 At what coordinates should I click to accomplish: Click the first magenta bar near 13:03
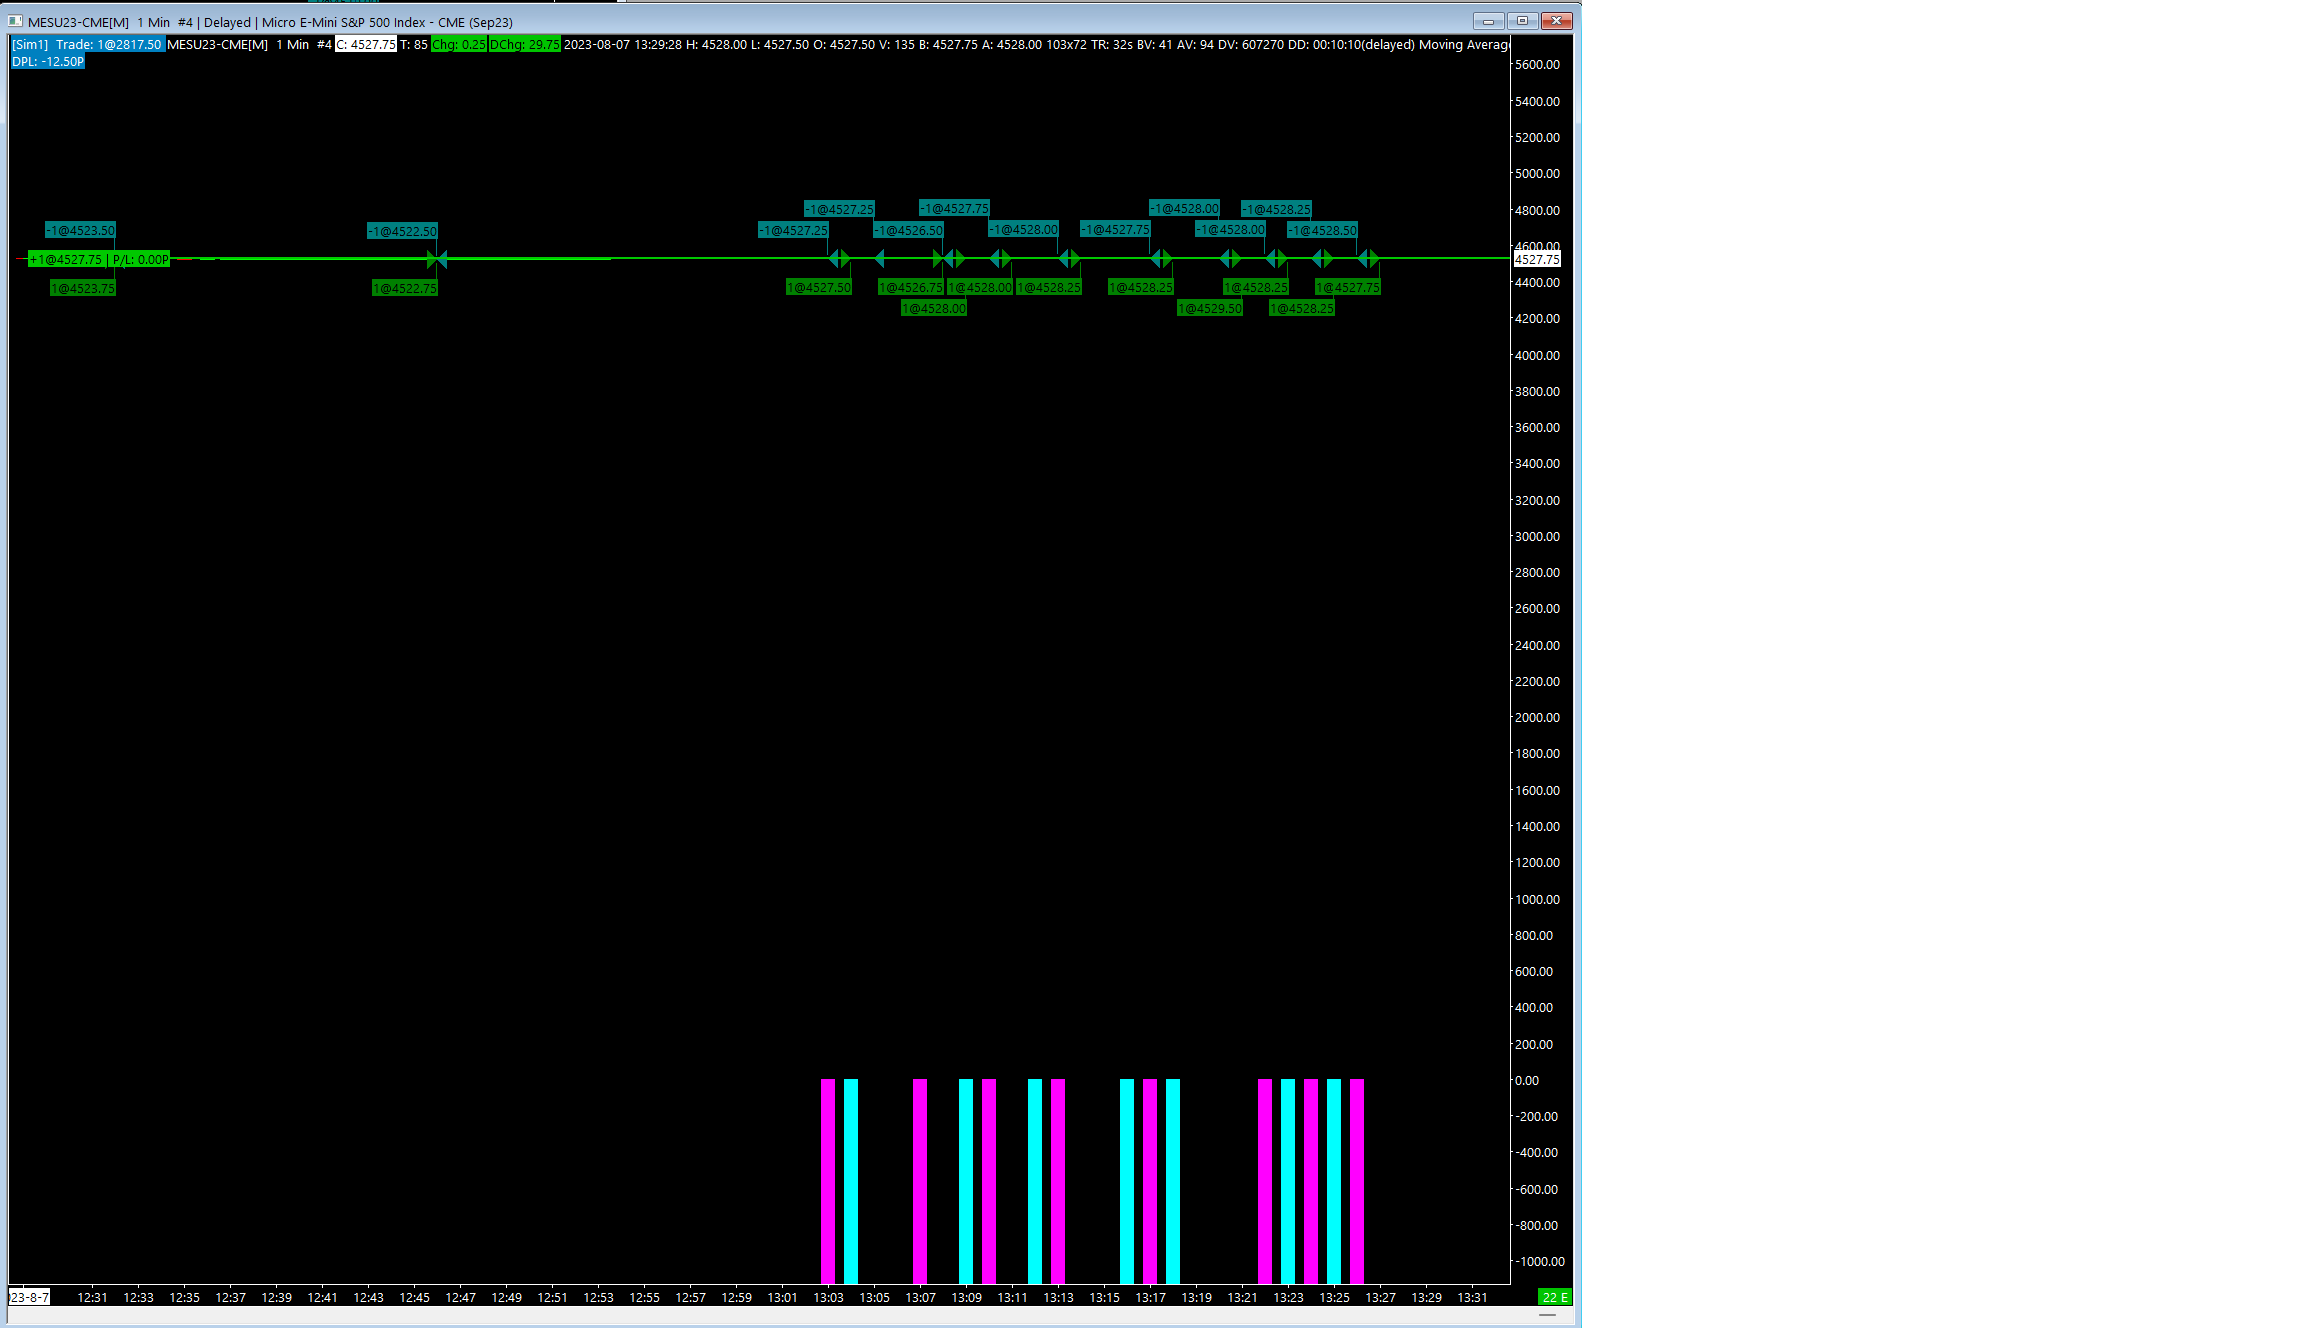pos(828,1180)
